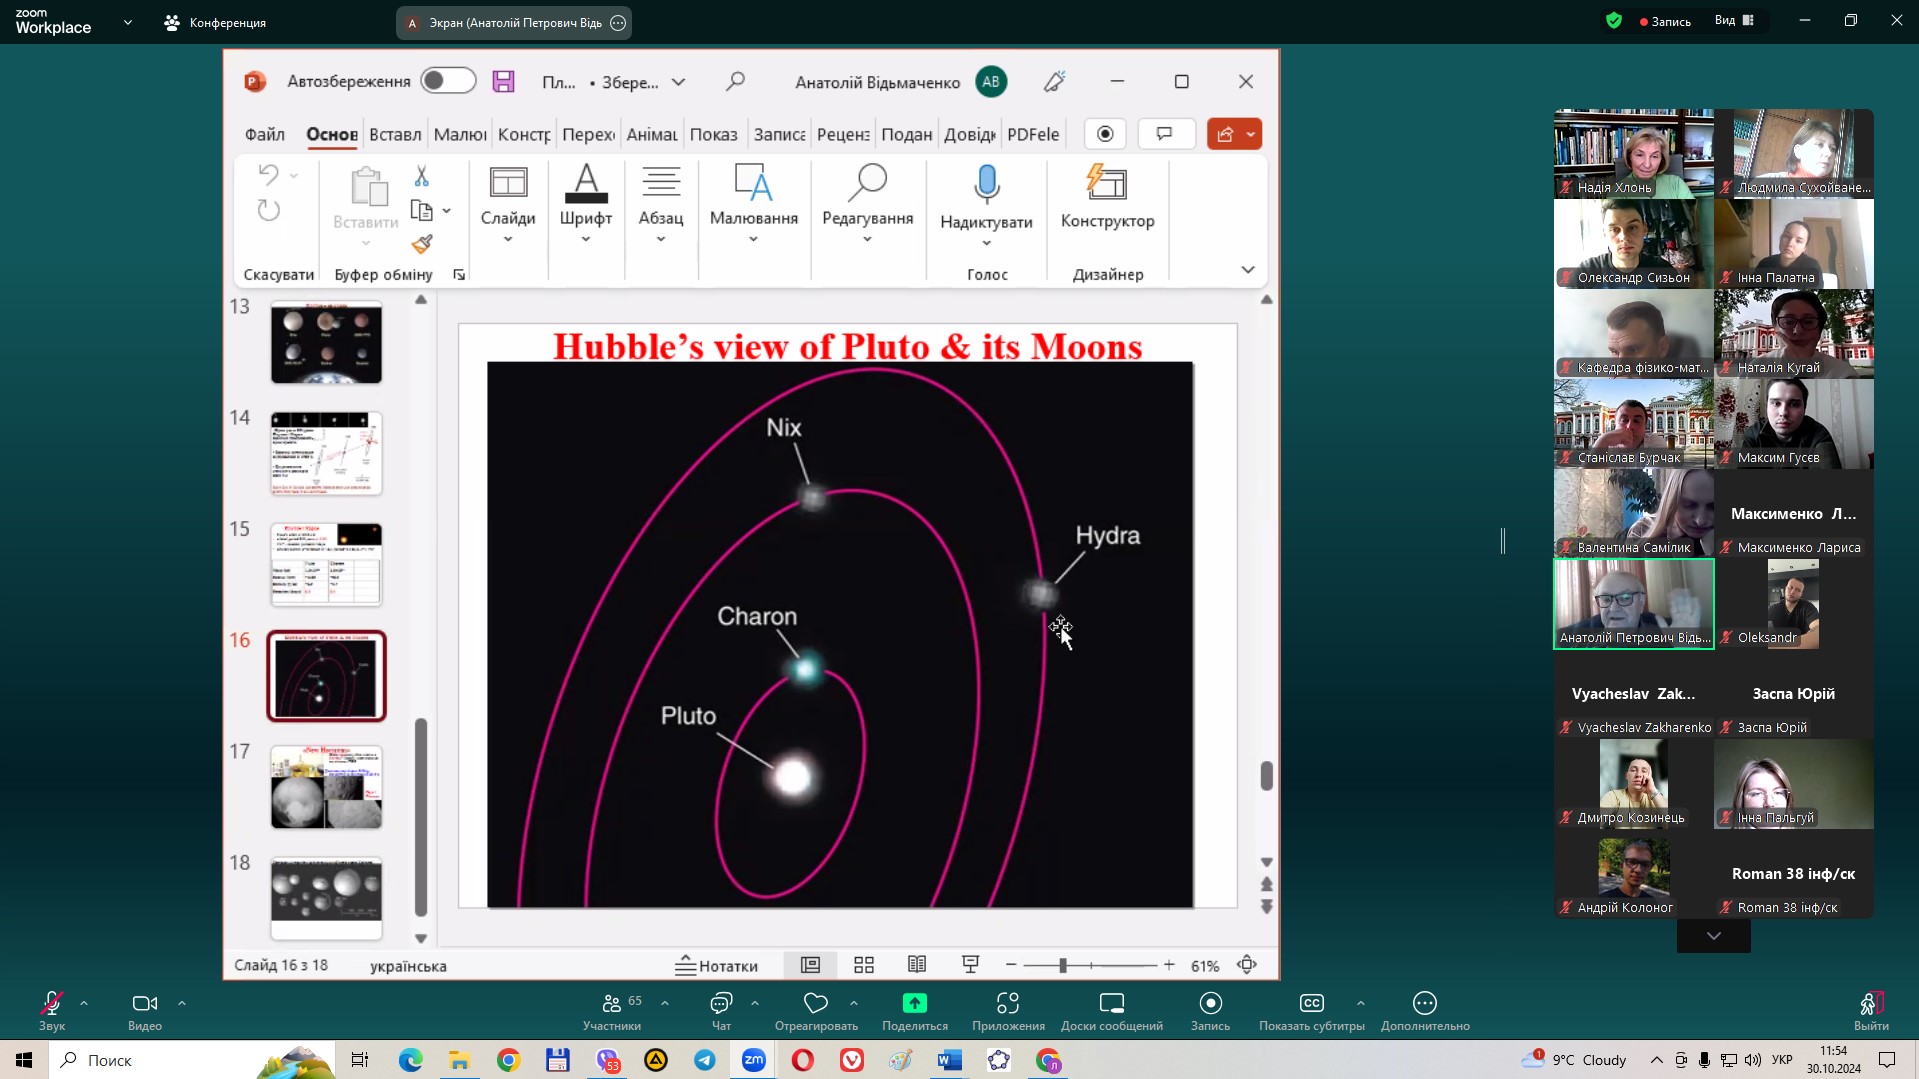The width and height of the screenshot is (1919, 1079).
Task: Click Fit slide to window icon
Action: (1247, 965)
